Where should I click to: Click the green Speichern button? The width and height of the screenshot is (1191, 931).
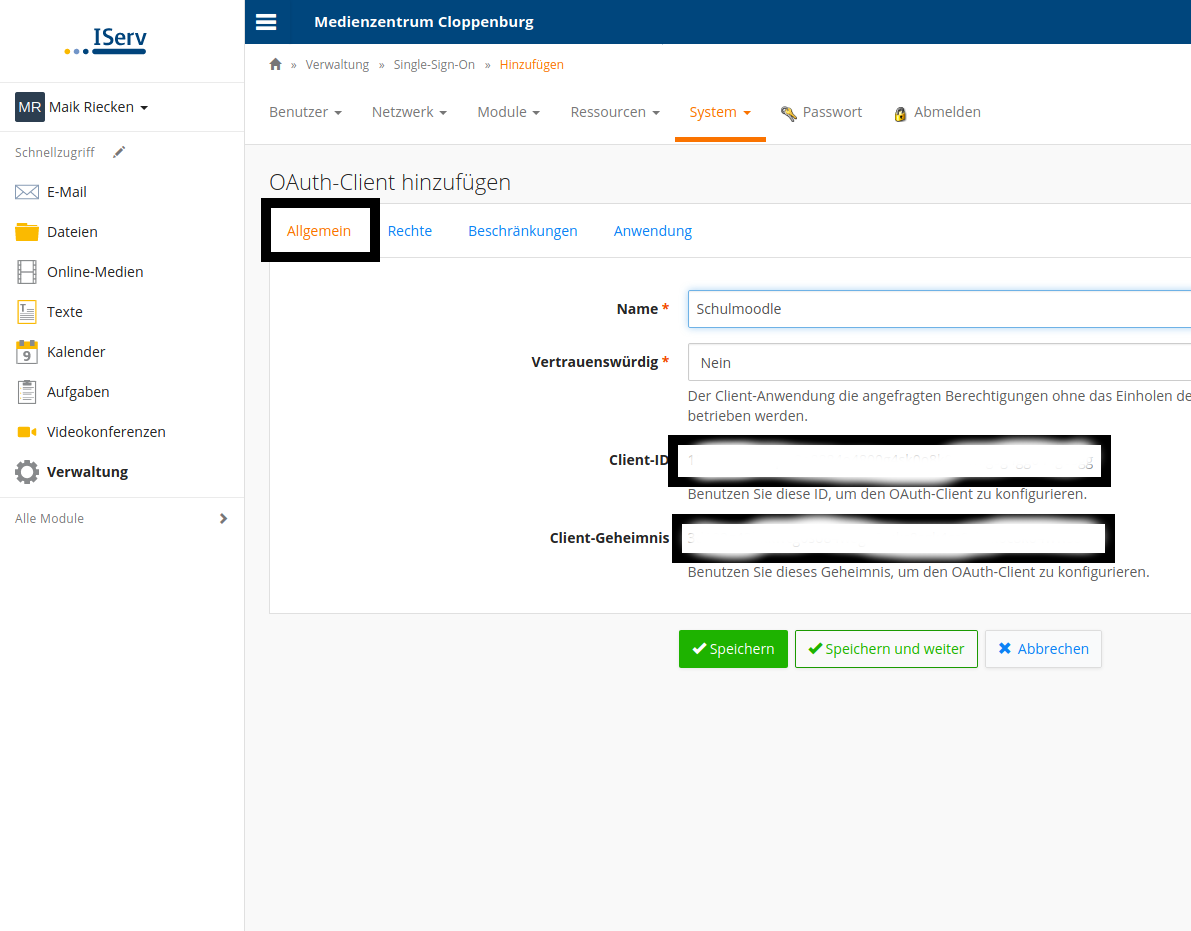[x=733, y=649]
